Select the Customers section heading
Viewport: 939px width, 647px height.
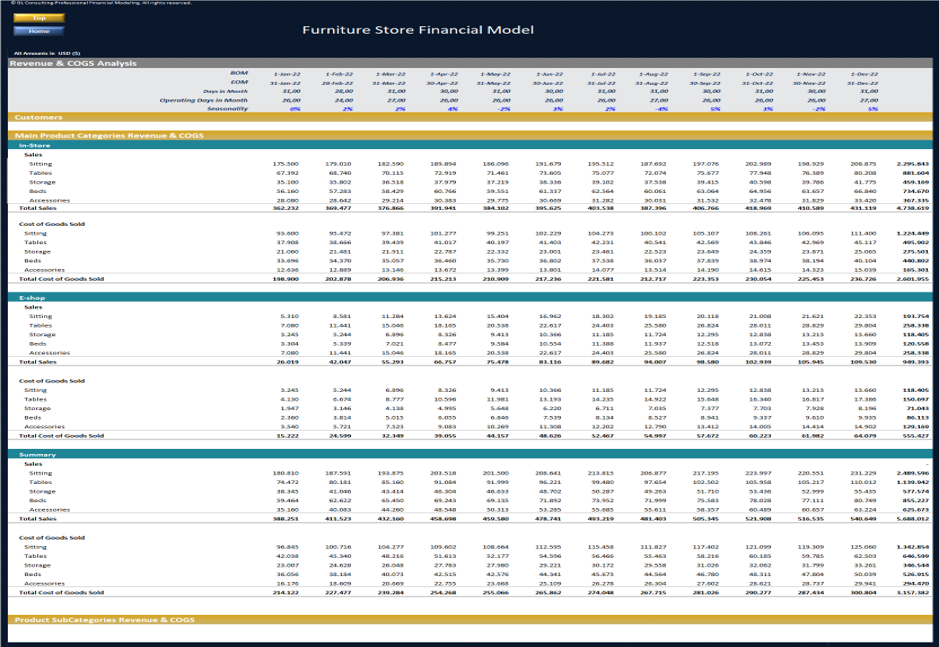coord(38,117)
